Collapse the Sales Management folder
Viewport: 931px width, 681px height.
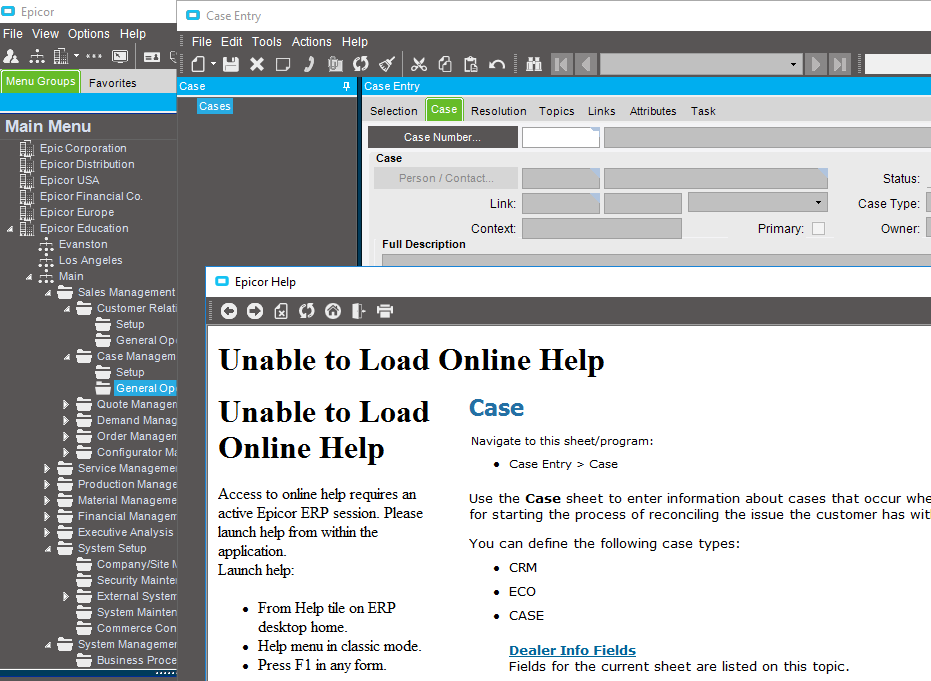tap(48, 293)
